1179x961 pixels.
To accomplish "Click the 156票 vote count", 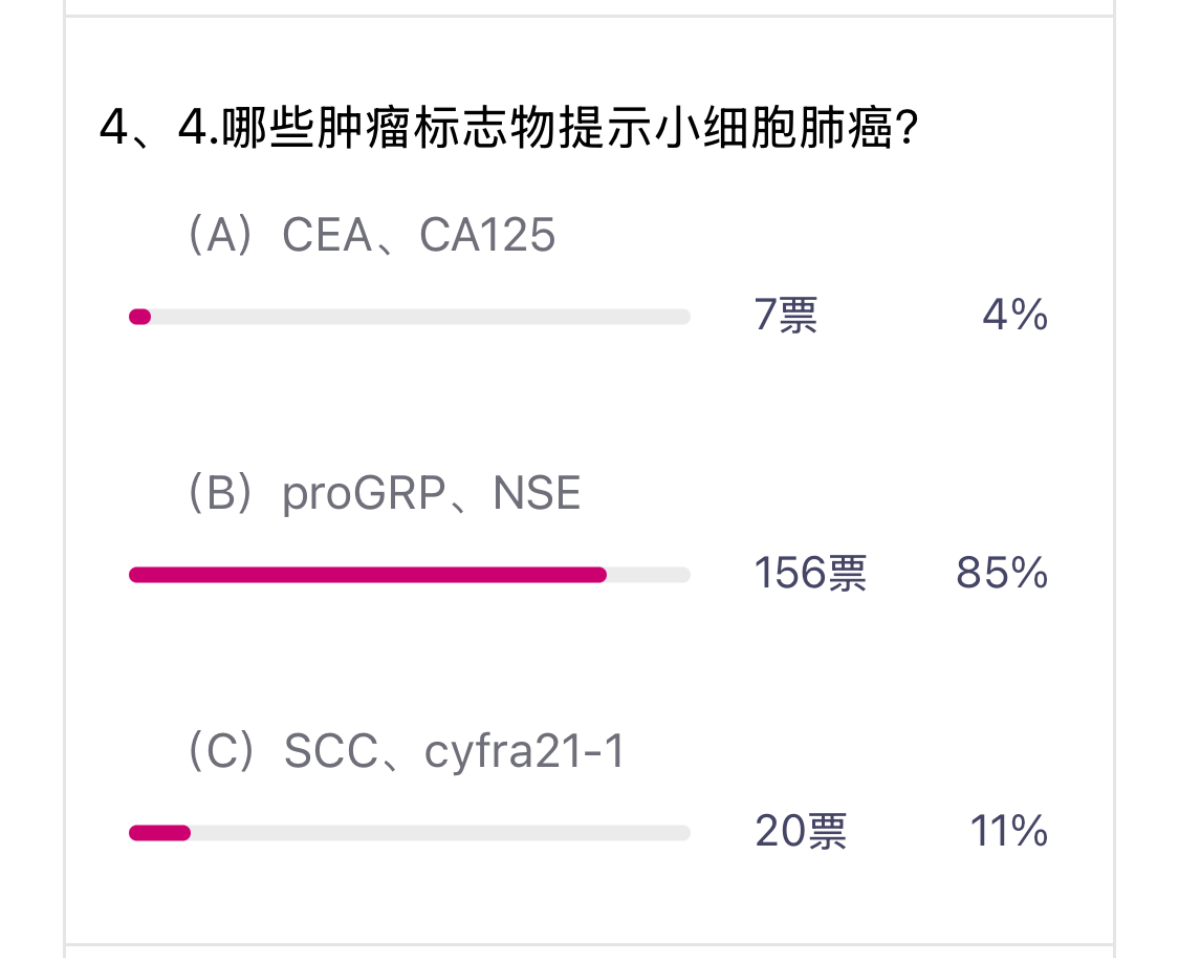I will click(x=810, y=575).
